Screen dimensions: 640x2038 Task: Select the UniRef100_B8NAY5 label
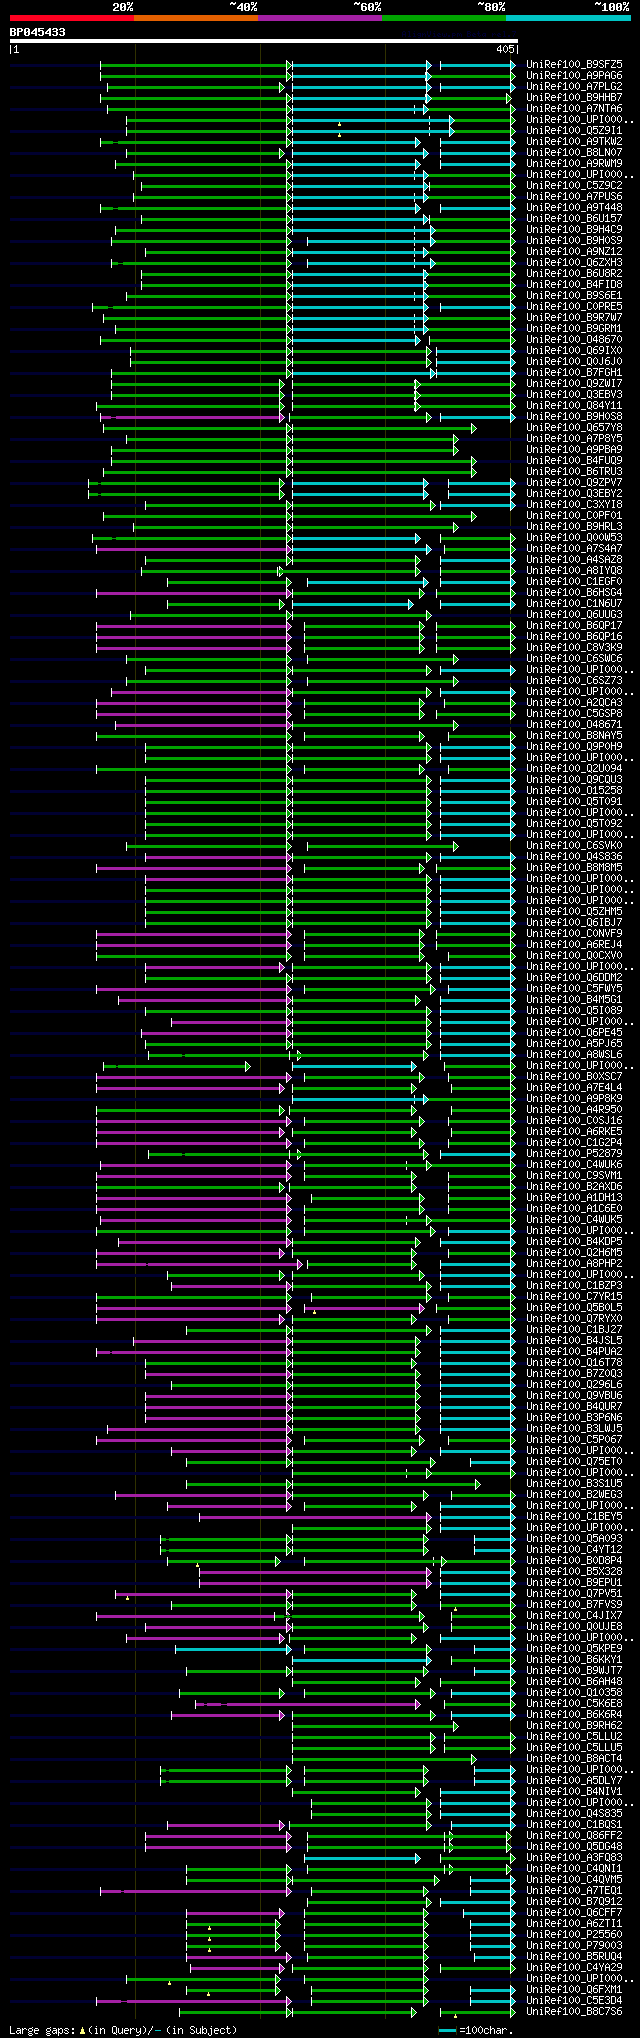574,735
